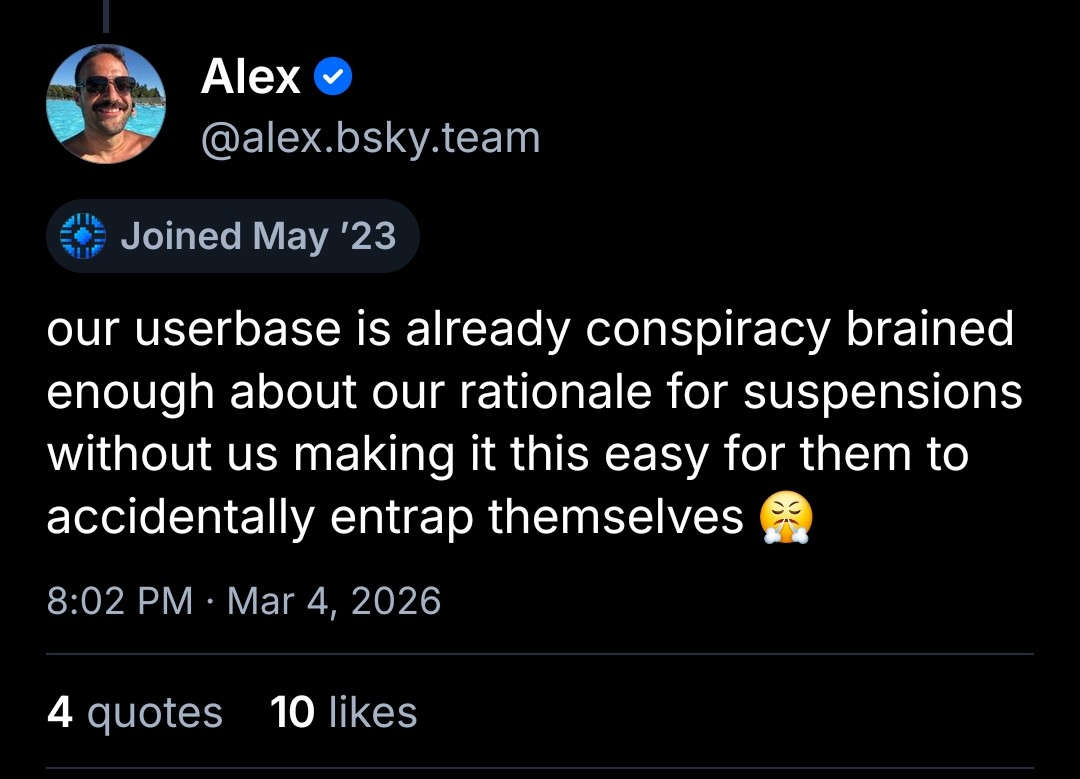Click the Joined May '23 label text

258,237
